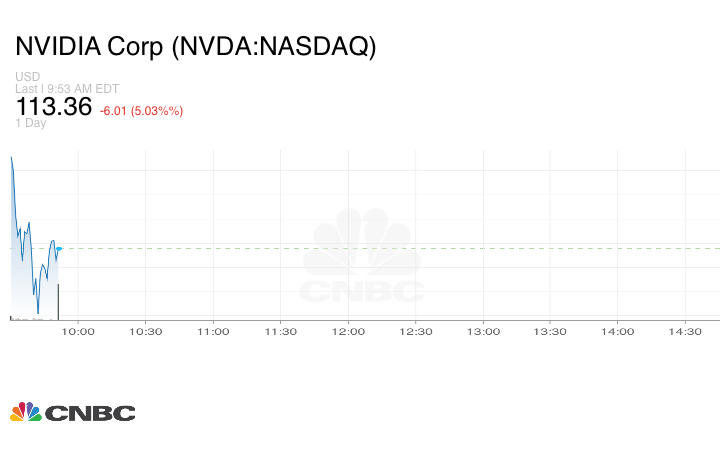
Task: Click the CNBC watermark peacock in chart center
Action: click(x=362, y=245)
